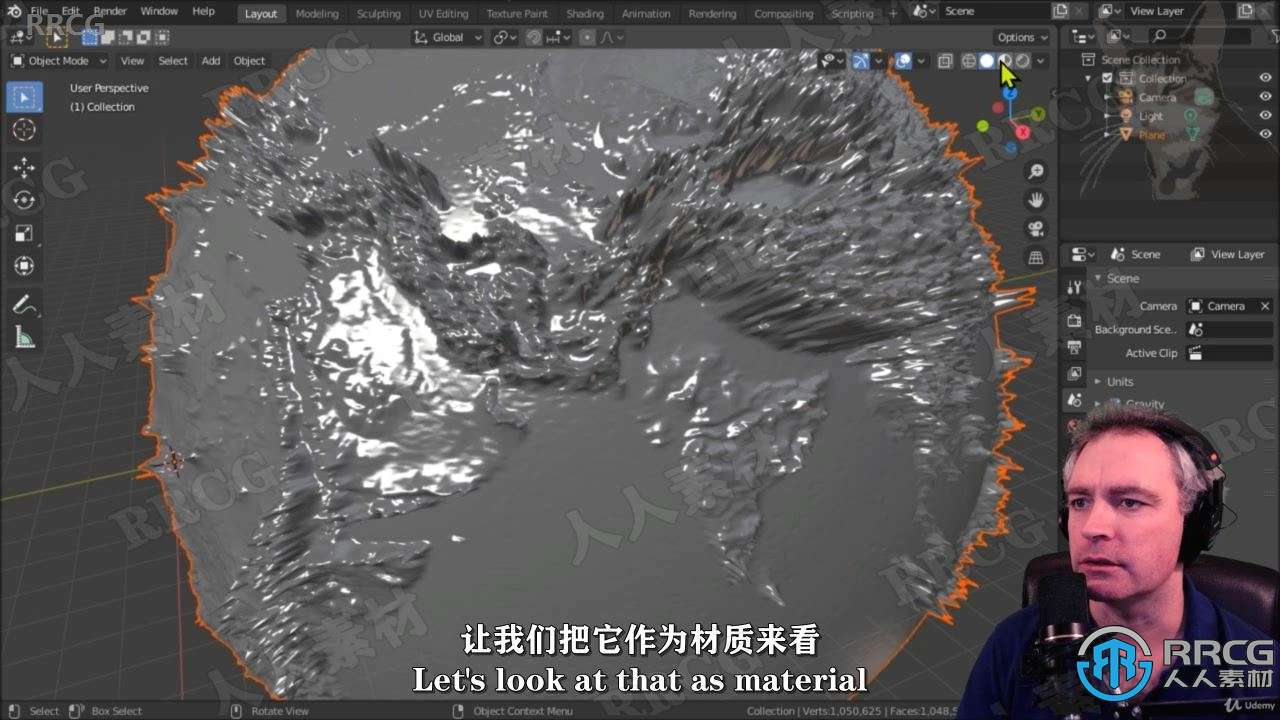This screenshot has height=720, width=1280.
Task: Open the Render menu
Action: point(110,11)
